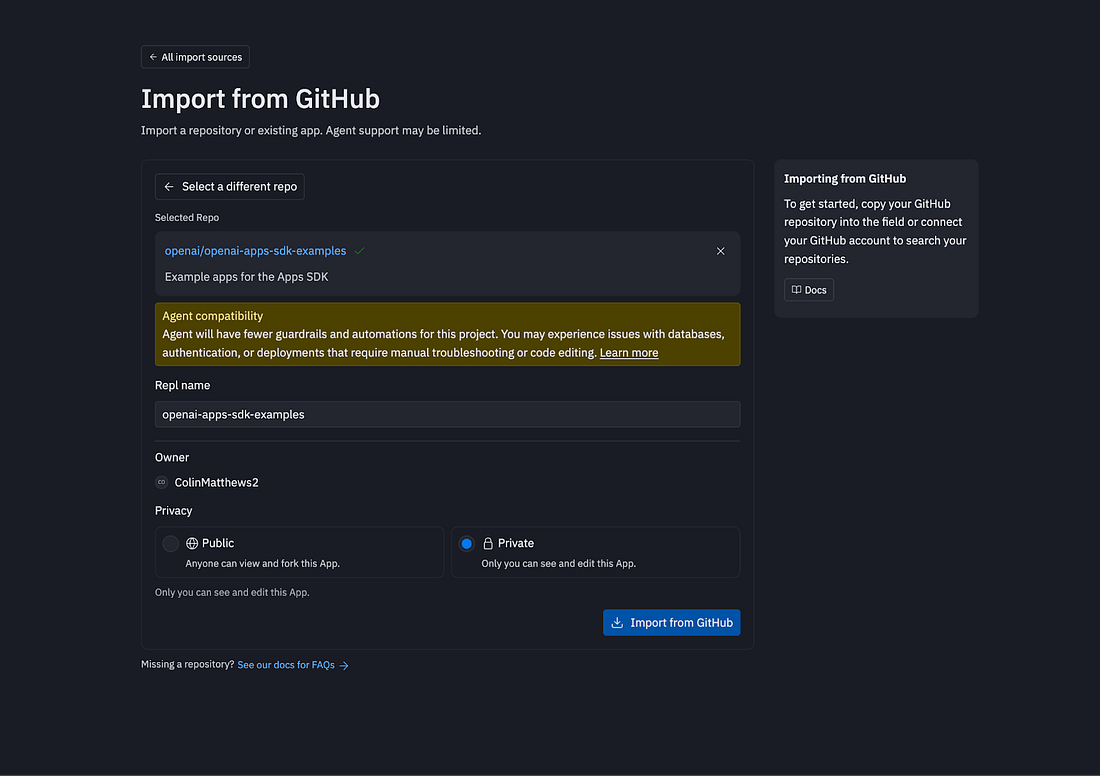Focus the Repl name input field
1100x776 pixels.
(447, 414)
